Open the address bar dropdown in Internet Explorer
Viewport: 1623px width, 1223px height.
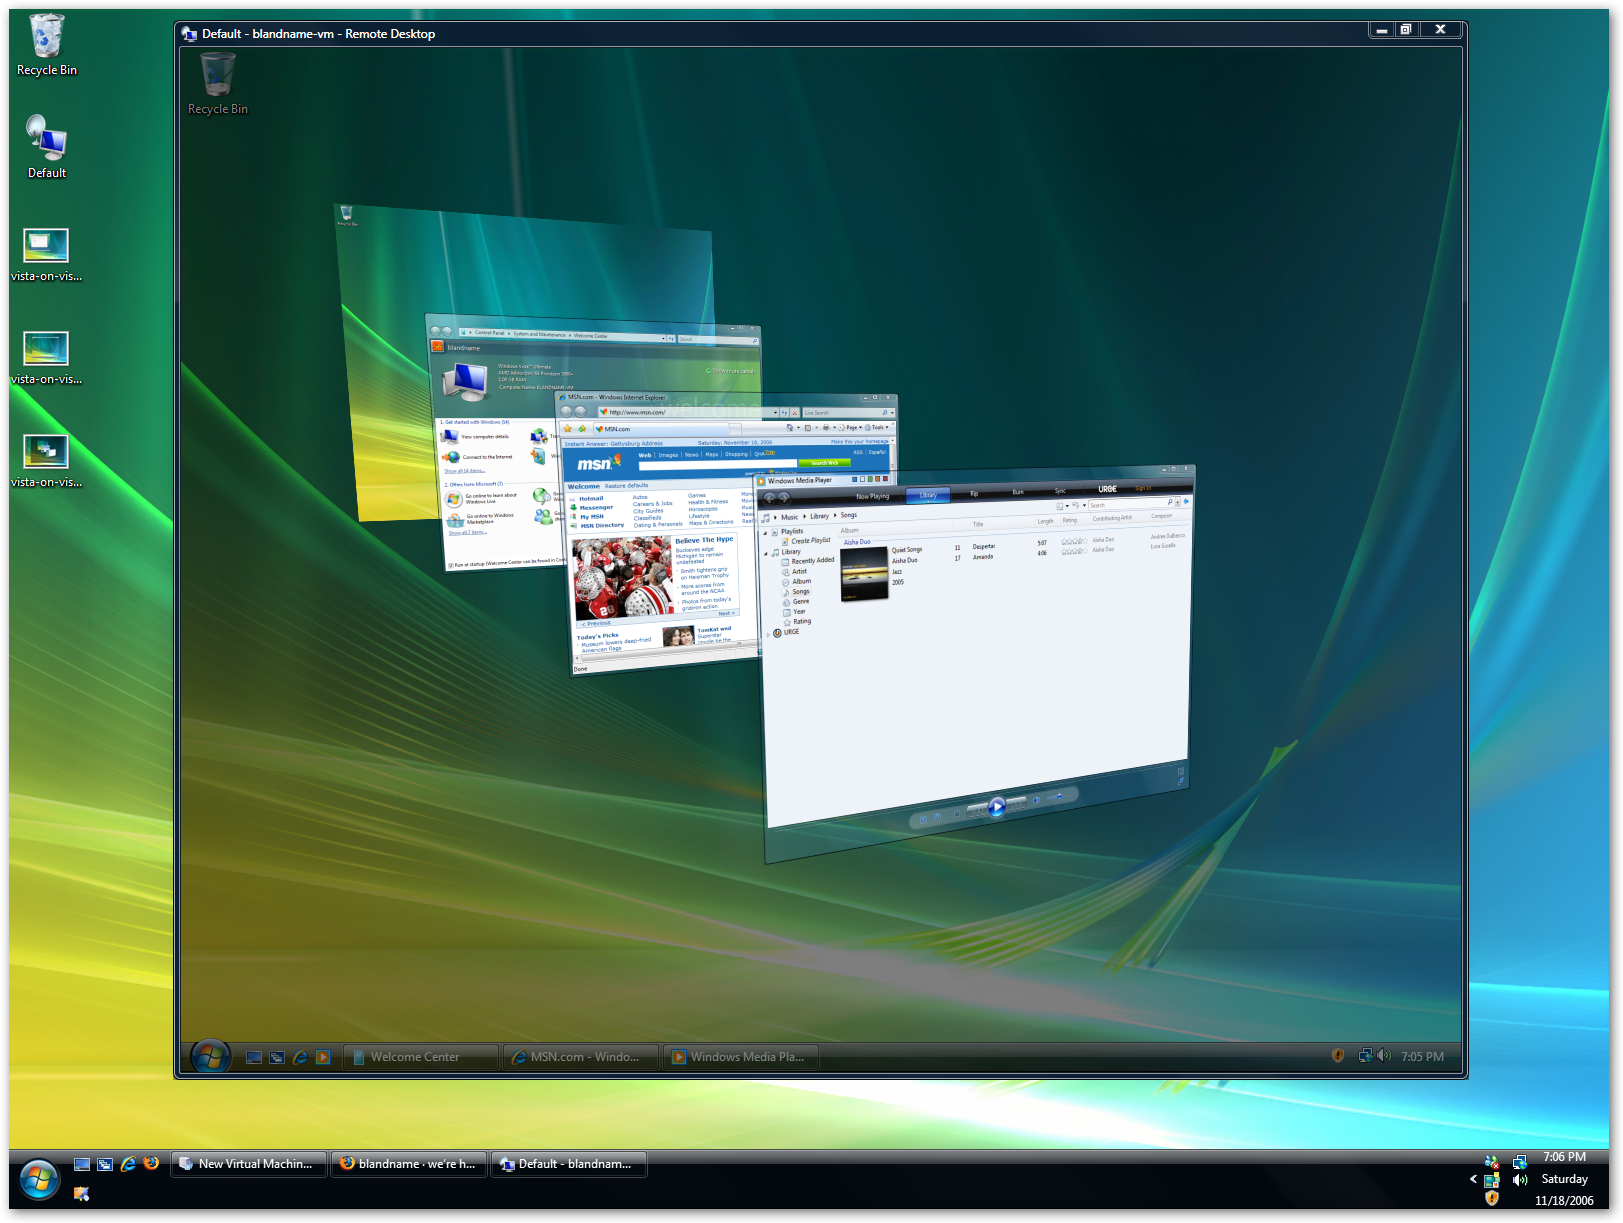[x=775, y=412]
